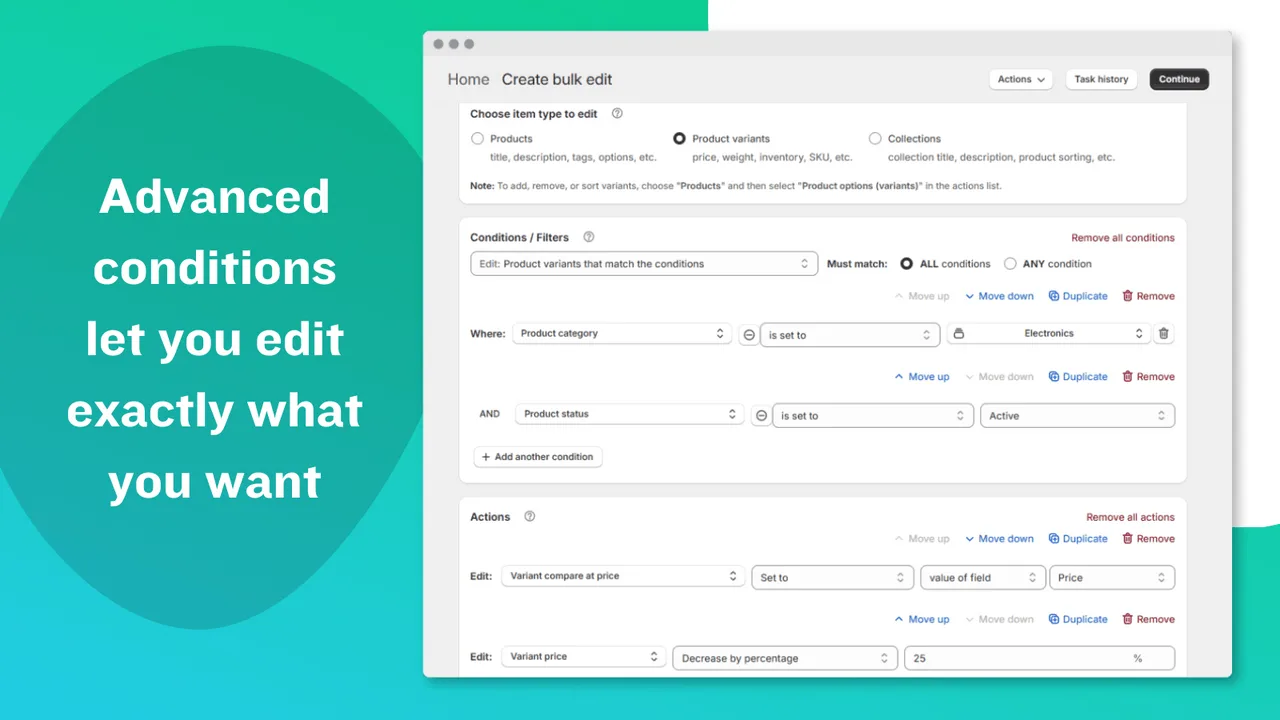Image resolution: width=1280 pixels, height=720 pixels.
Task: Click Remove all conditions link
Action: point(1123,238)
